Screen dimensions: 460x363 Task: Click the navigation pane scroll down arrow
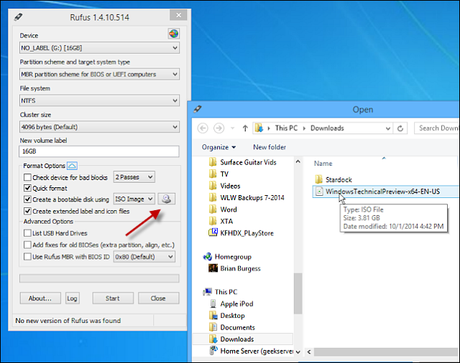pos(298,352)
